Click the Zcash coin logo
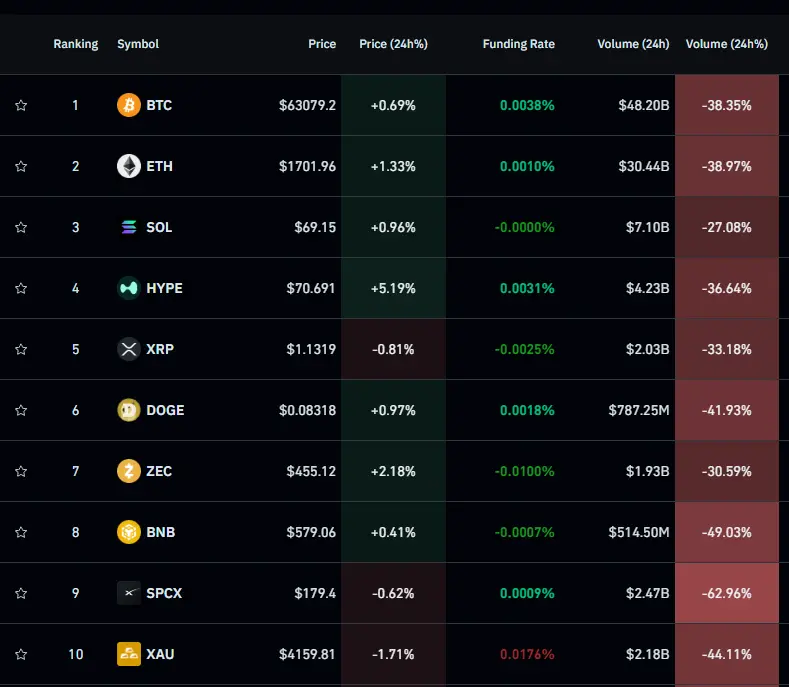Screen dimensions: 789x687 click(x=129, y=471)
